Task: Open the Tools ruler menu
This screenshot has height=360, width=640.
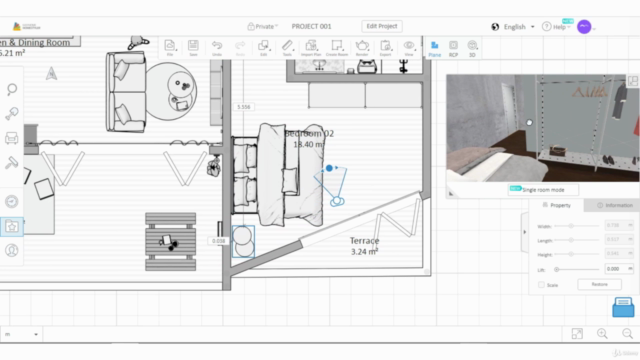Action: click(x=287, y=47)
